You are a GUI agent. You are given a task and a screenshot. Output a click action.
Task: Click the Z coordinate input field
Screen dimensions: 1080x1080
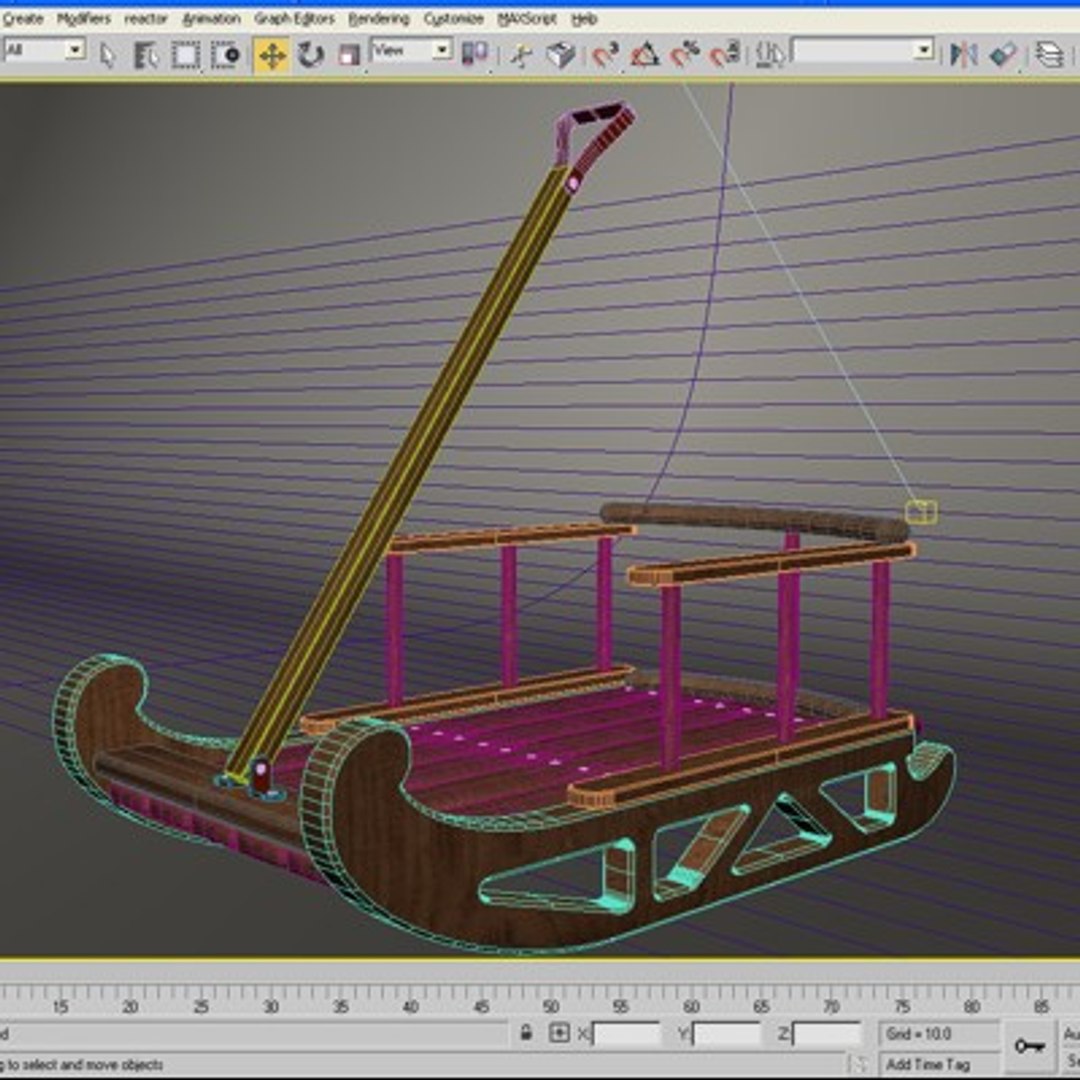[827, 1033]
